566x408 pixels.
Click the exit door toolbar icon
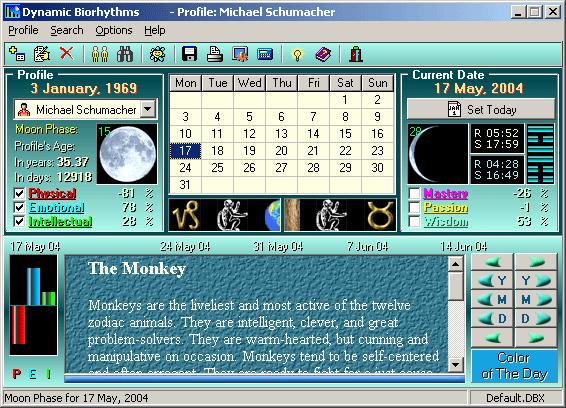point(356,54)
